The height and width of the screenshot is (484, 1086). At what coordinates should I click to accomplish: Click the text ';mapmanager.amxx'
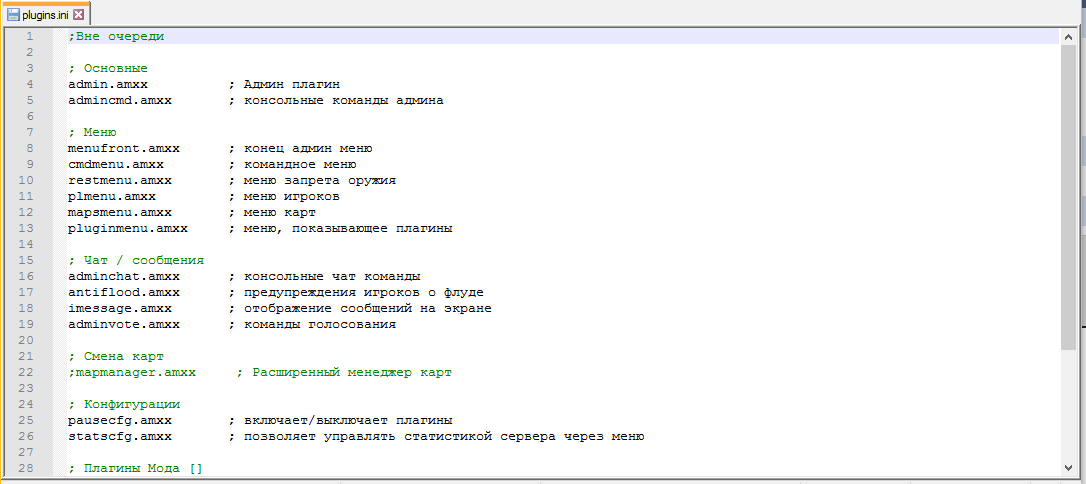coord(132,373)
